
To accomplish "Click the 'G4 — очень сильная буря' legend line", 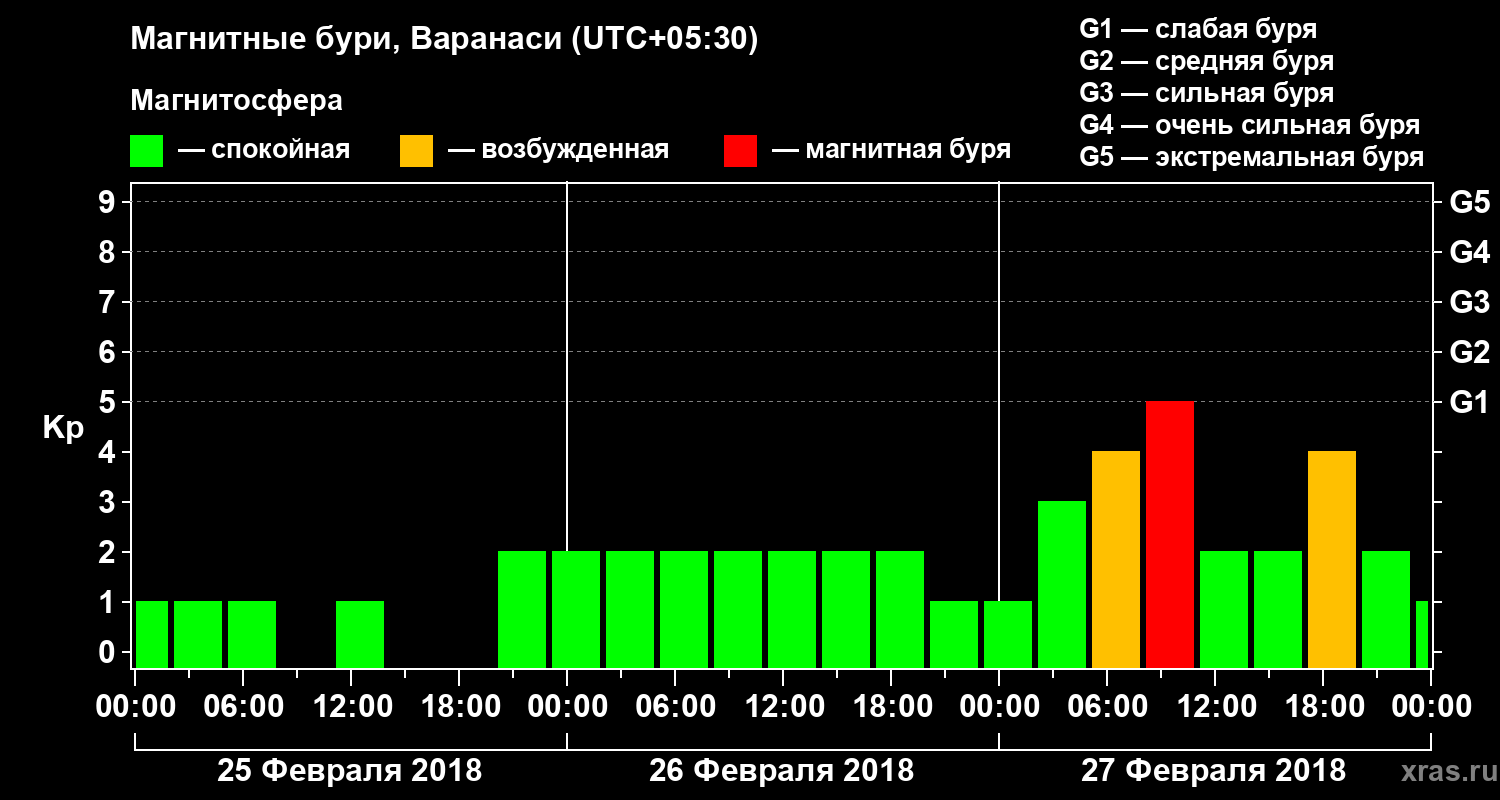I will click(x=1249, y=125).
